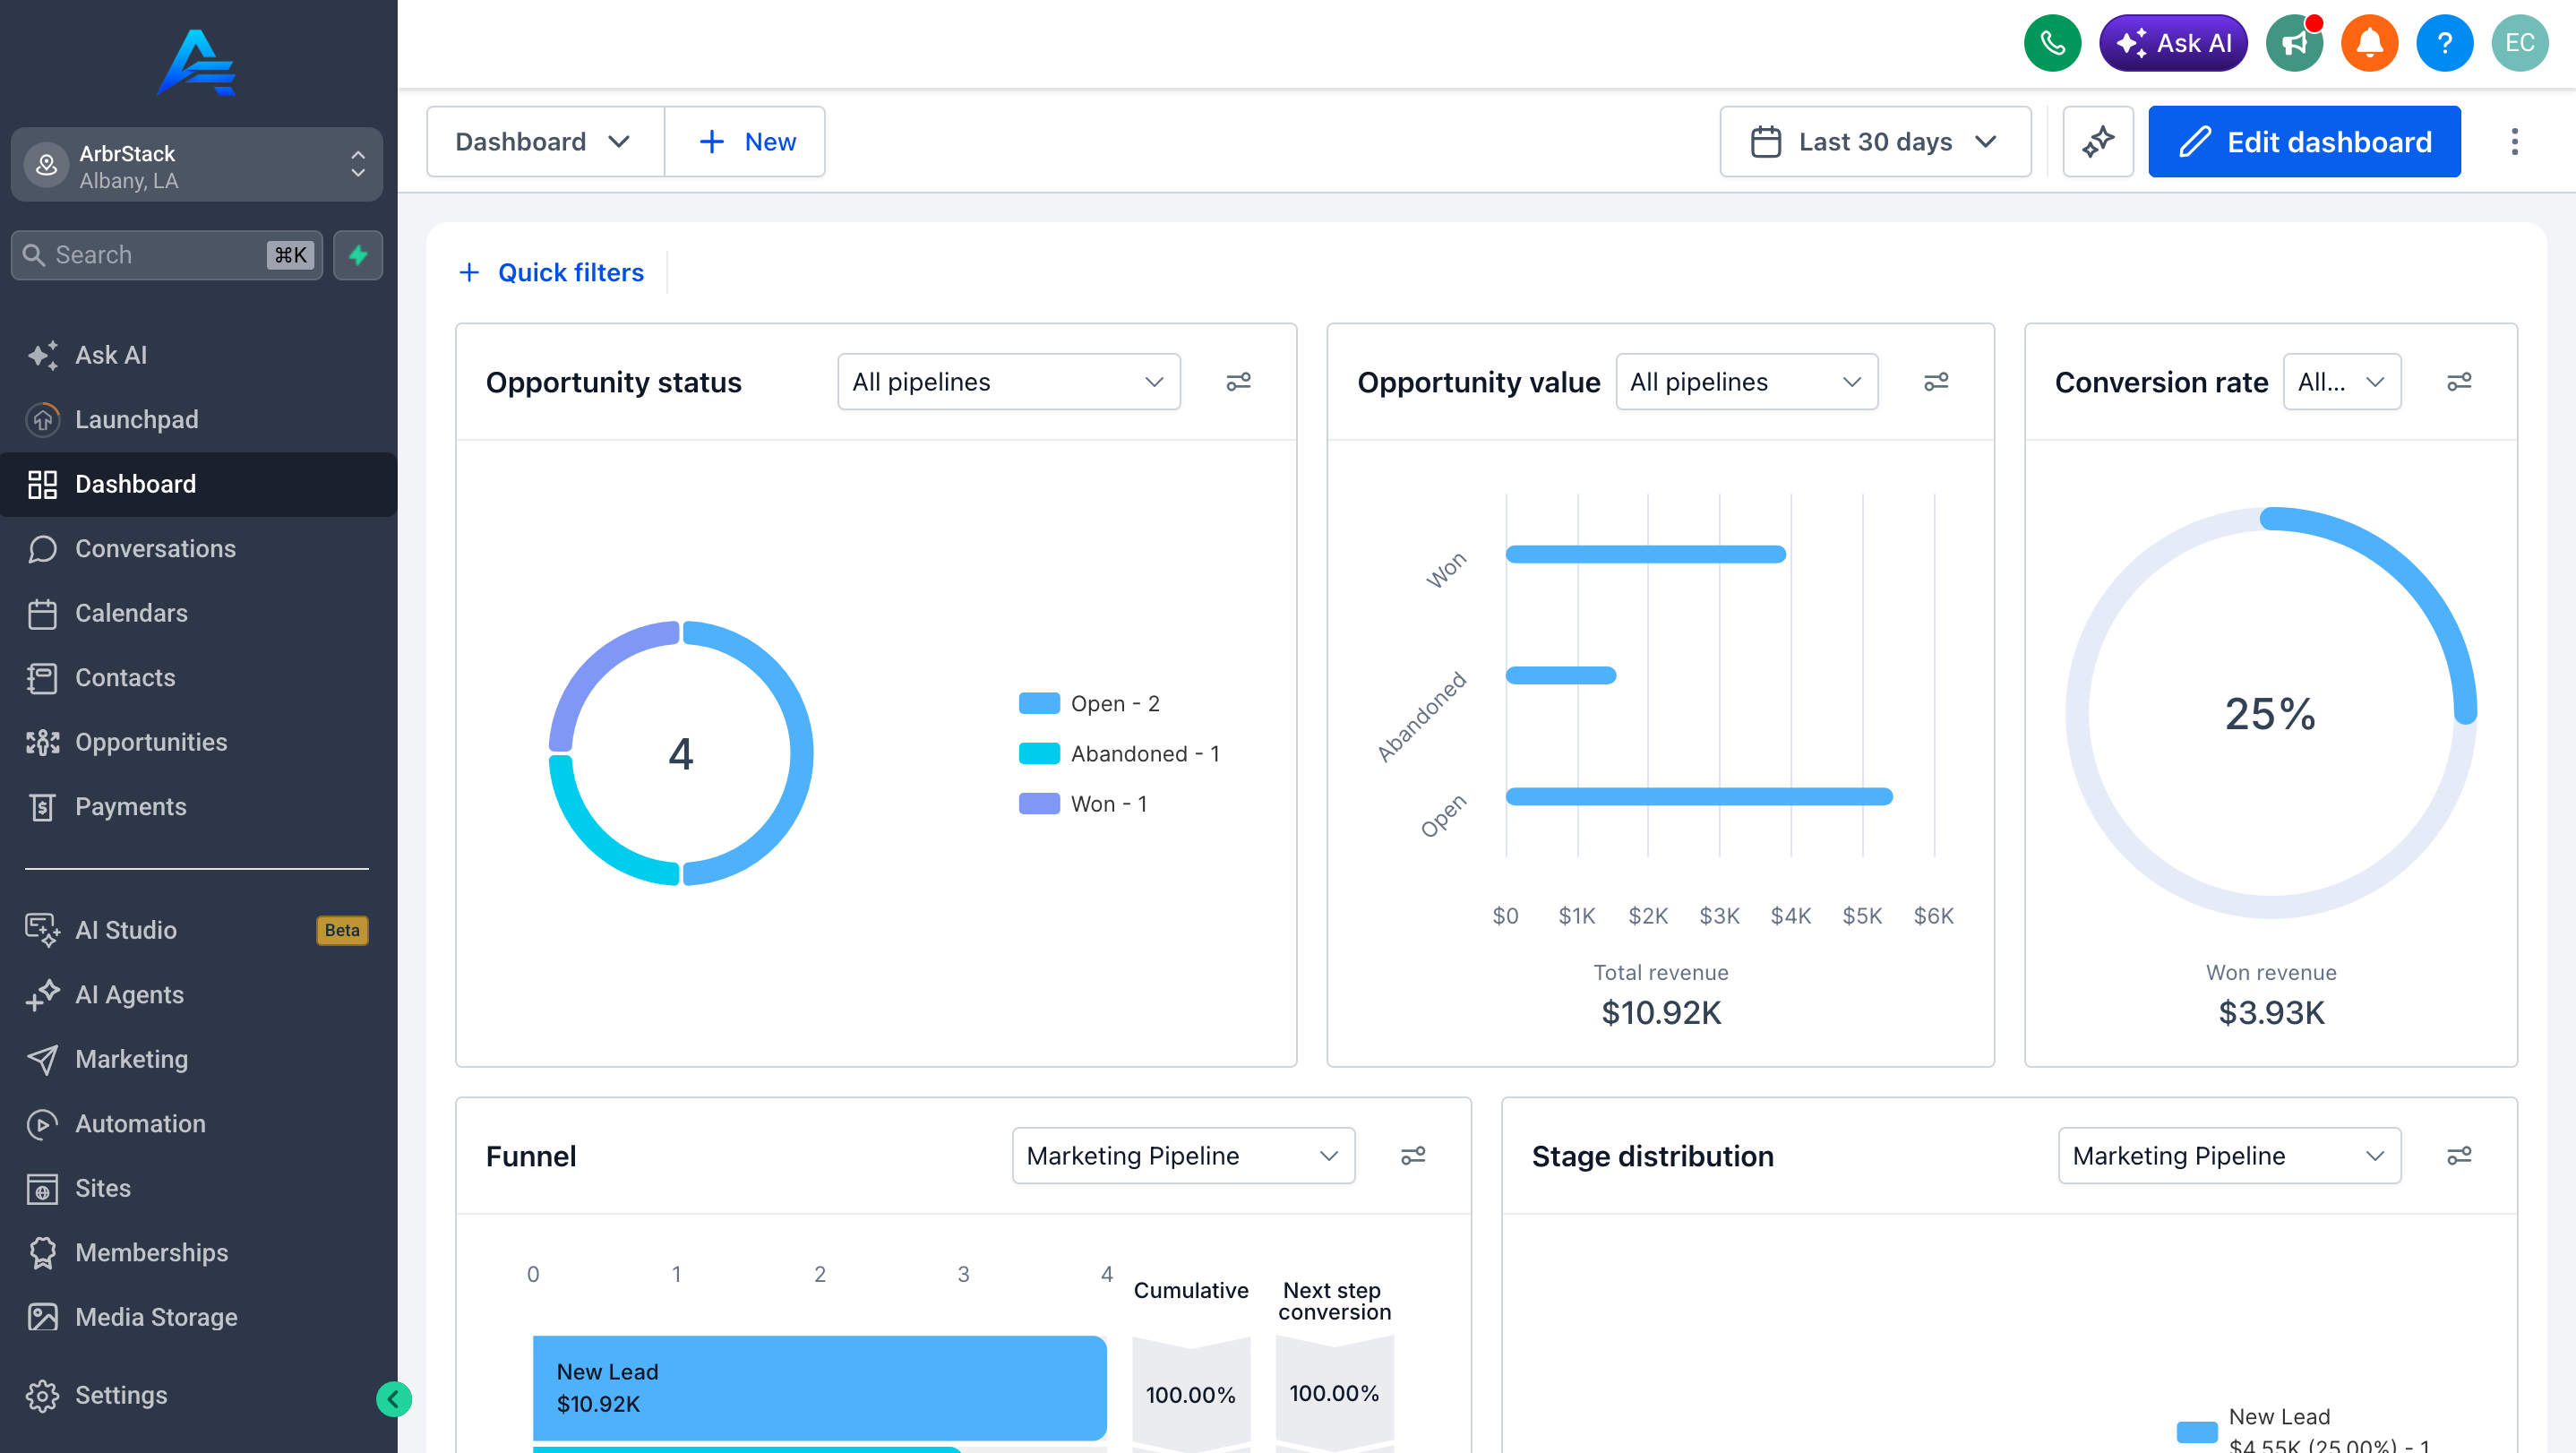The image size is (2576, 1453).
Task: Click the sparkle AI insights icon in toolbar
Action: coord(2098,142)
